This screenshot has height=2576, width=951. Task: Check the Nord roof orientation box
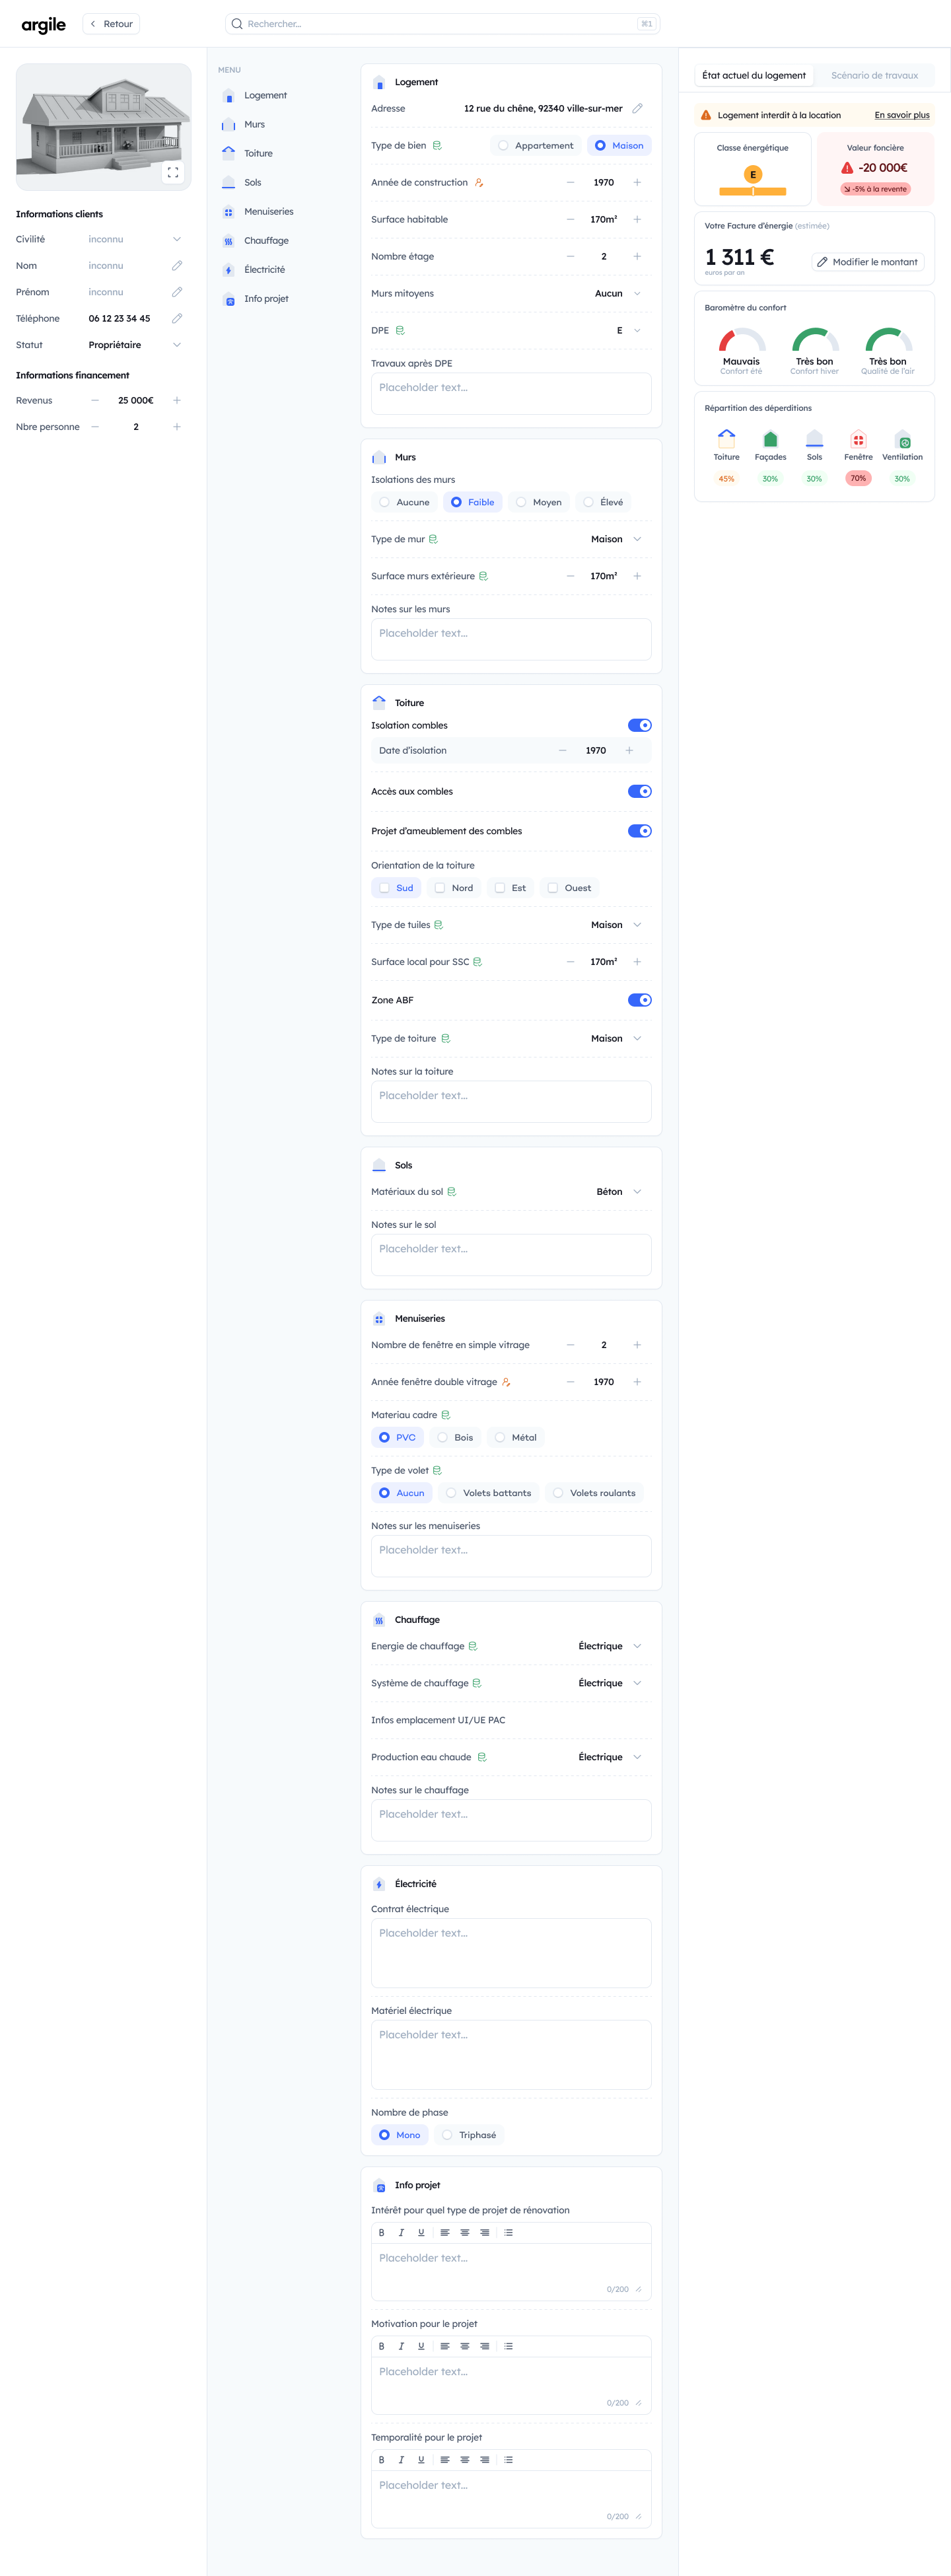click(x=440, y=888)
